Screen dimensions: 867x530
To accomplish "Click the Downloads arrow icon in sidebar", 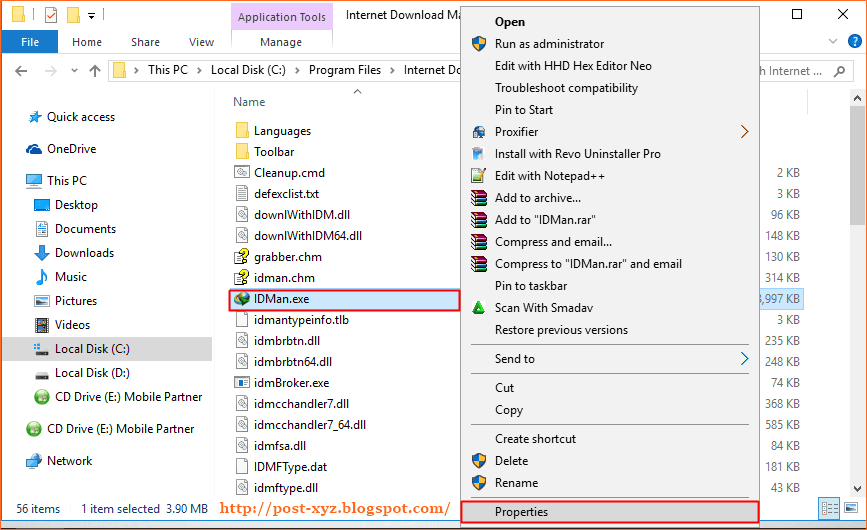I will coord(41,253).
